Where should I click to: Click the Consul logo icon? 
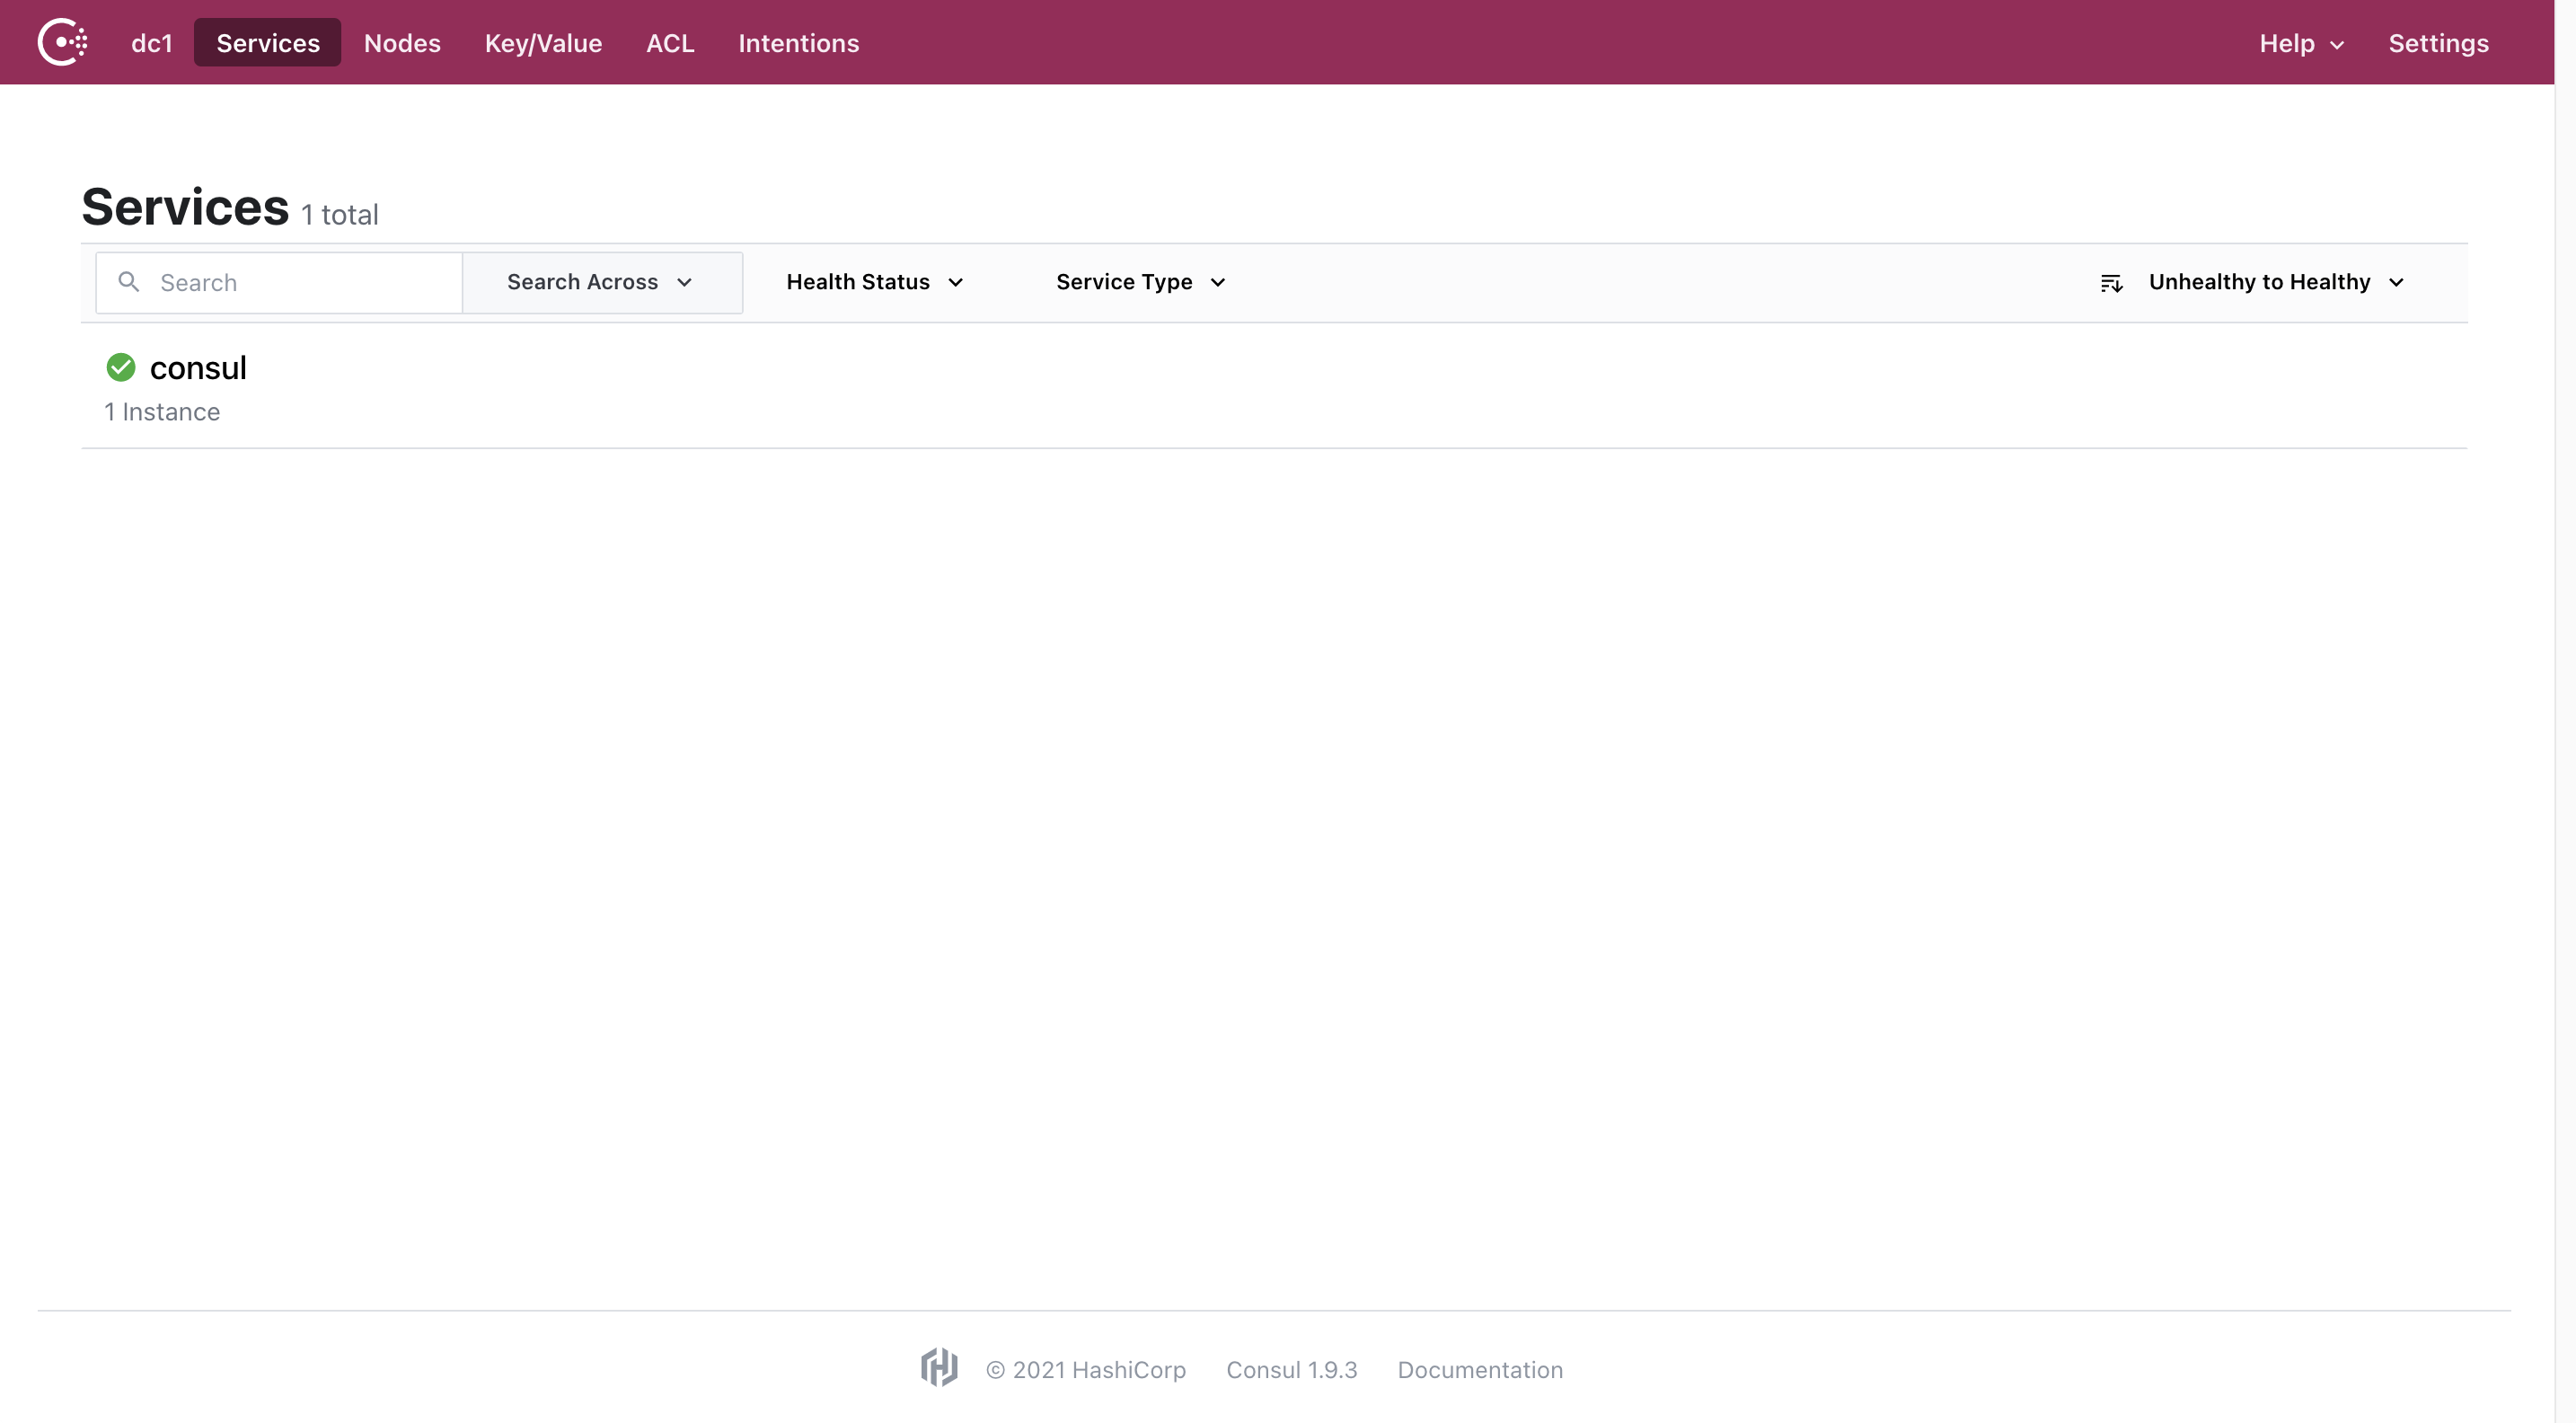tap(62, 42)
